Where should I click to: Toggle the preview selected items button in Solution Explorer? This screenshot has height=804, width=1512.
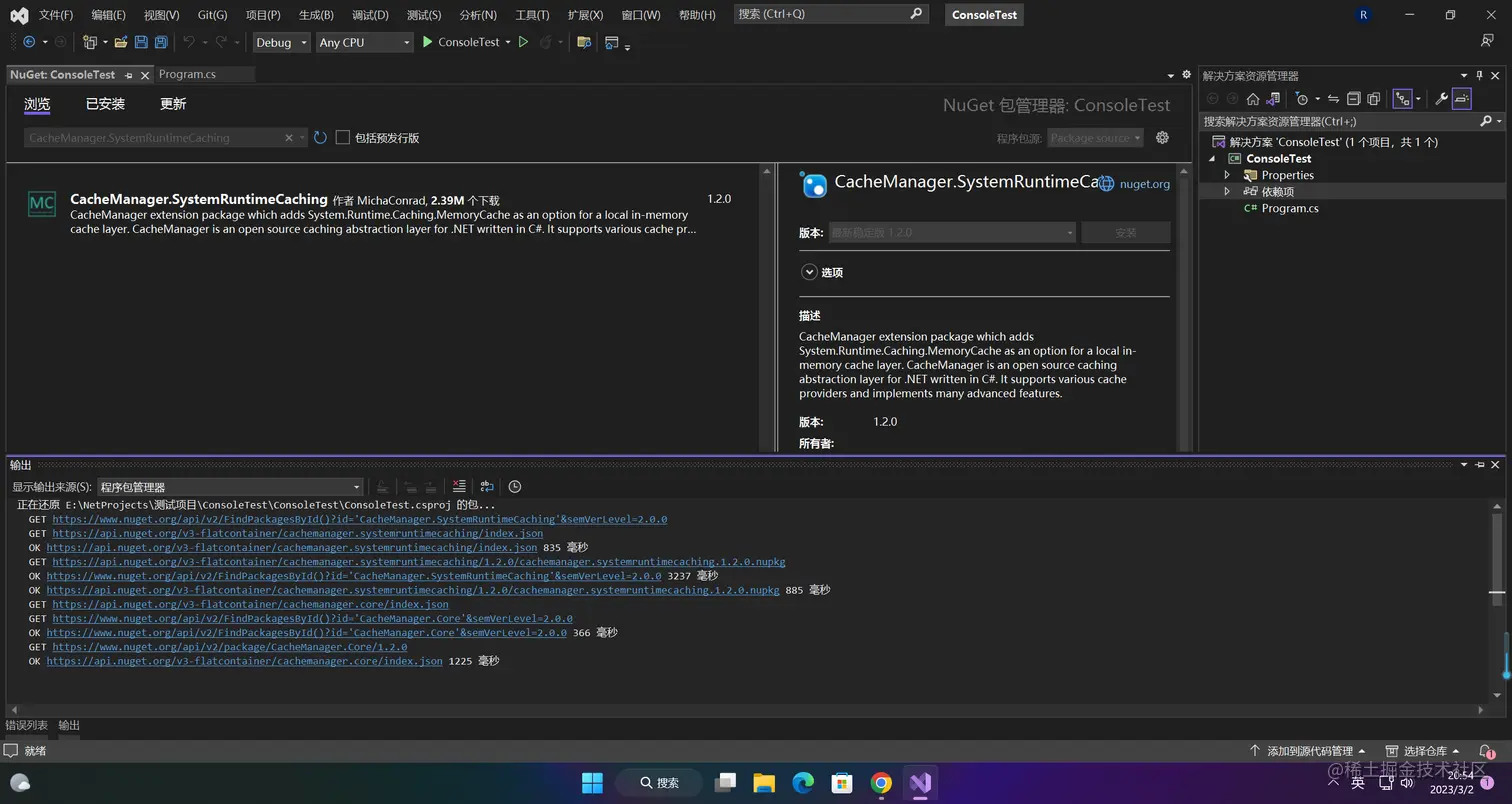click(x=1462, y=99)
